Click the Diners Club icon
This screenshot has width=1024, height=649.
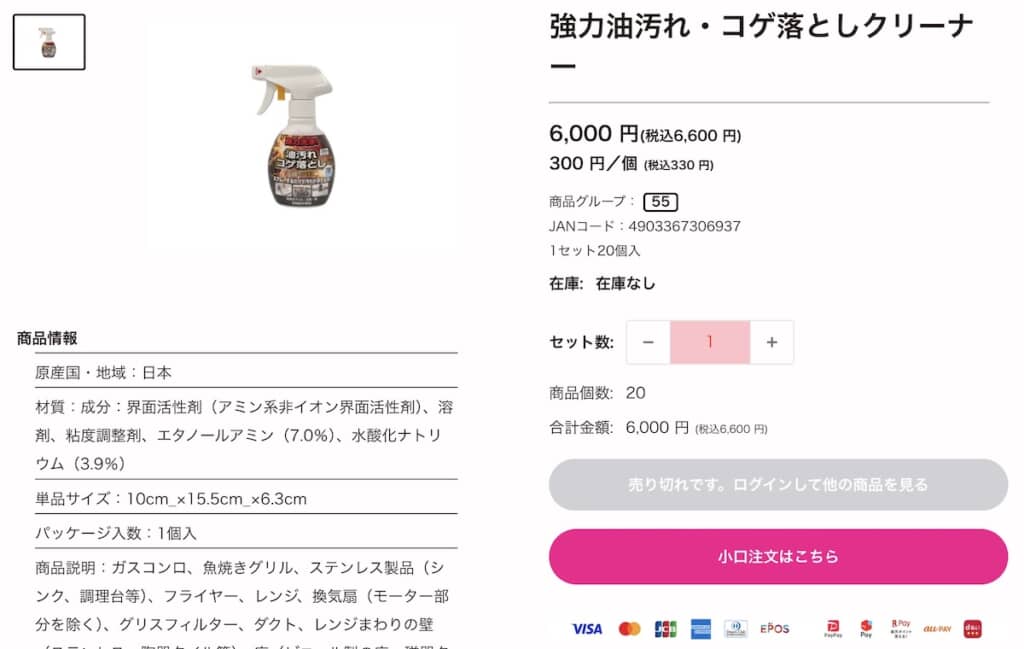735,629
